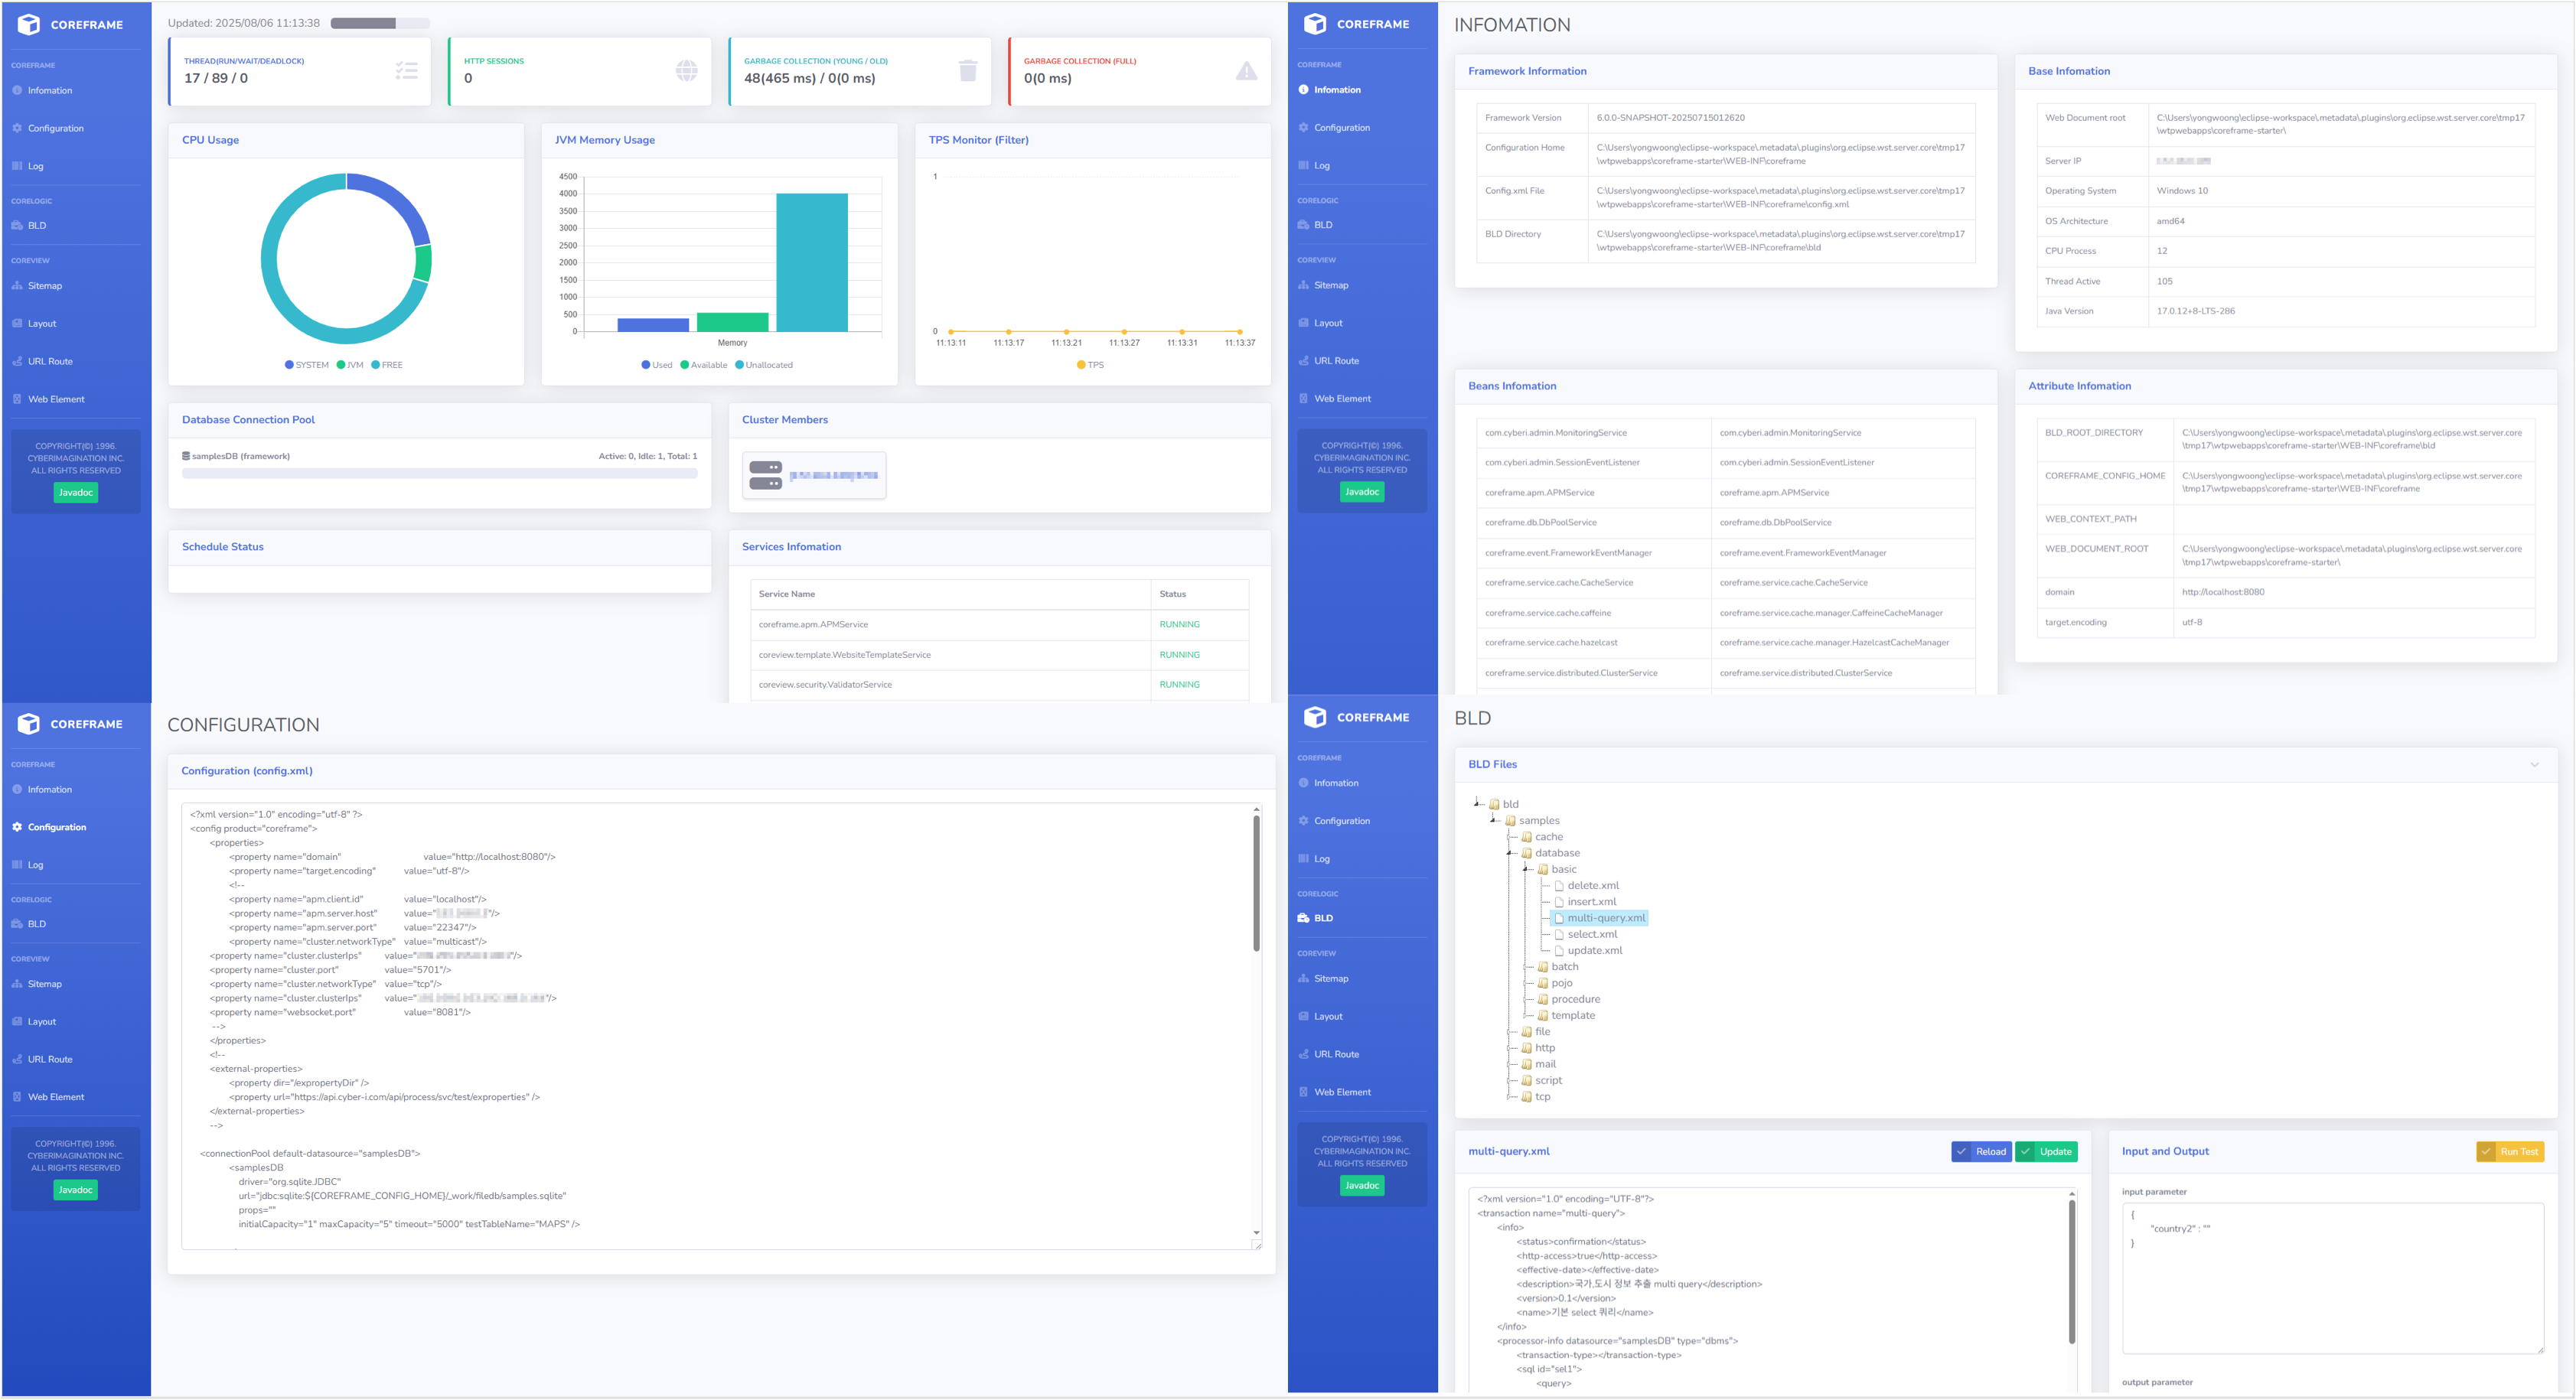Click the warning triangle icon in Full GC card
The height and width of the screenshot is (1400, 2576).
1246,70
